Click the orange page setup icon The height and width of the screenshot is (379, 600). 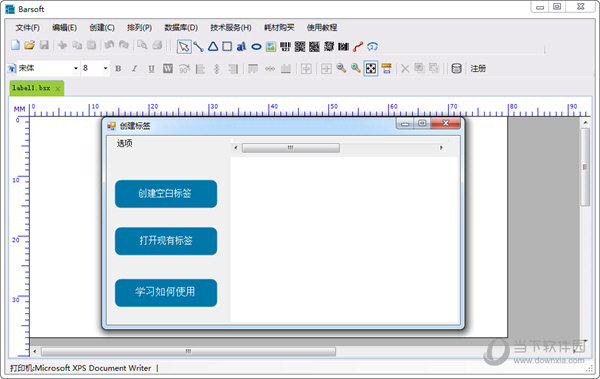386,69
